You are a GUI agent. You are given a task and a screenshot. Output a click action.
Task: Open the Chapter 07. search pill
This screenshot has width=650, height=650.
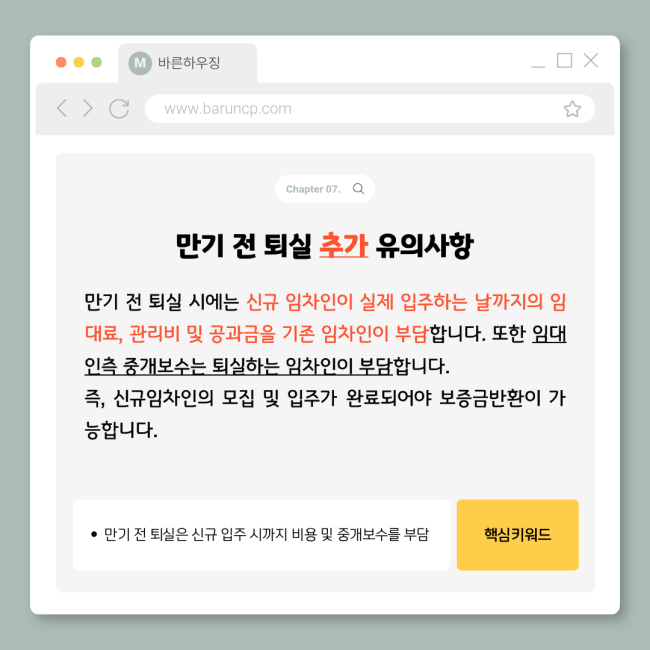tap(325, 189)
